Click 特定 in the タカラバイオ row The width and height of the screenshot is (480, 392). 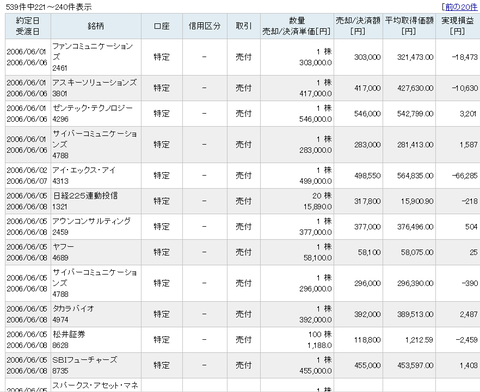(x=162, y=314)
